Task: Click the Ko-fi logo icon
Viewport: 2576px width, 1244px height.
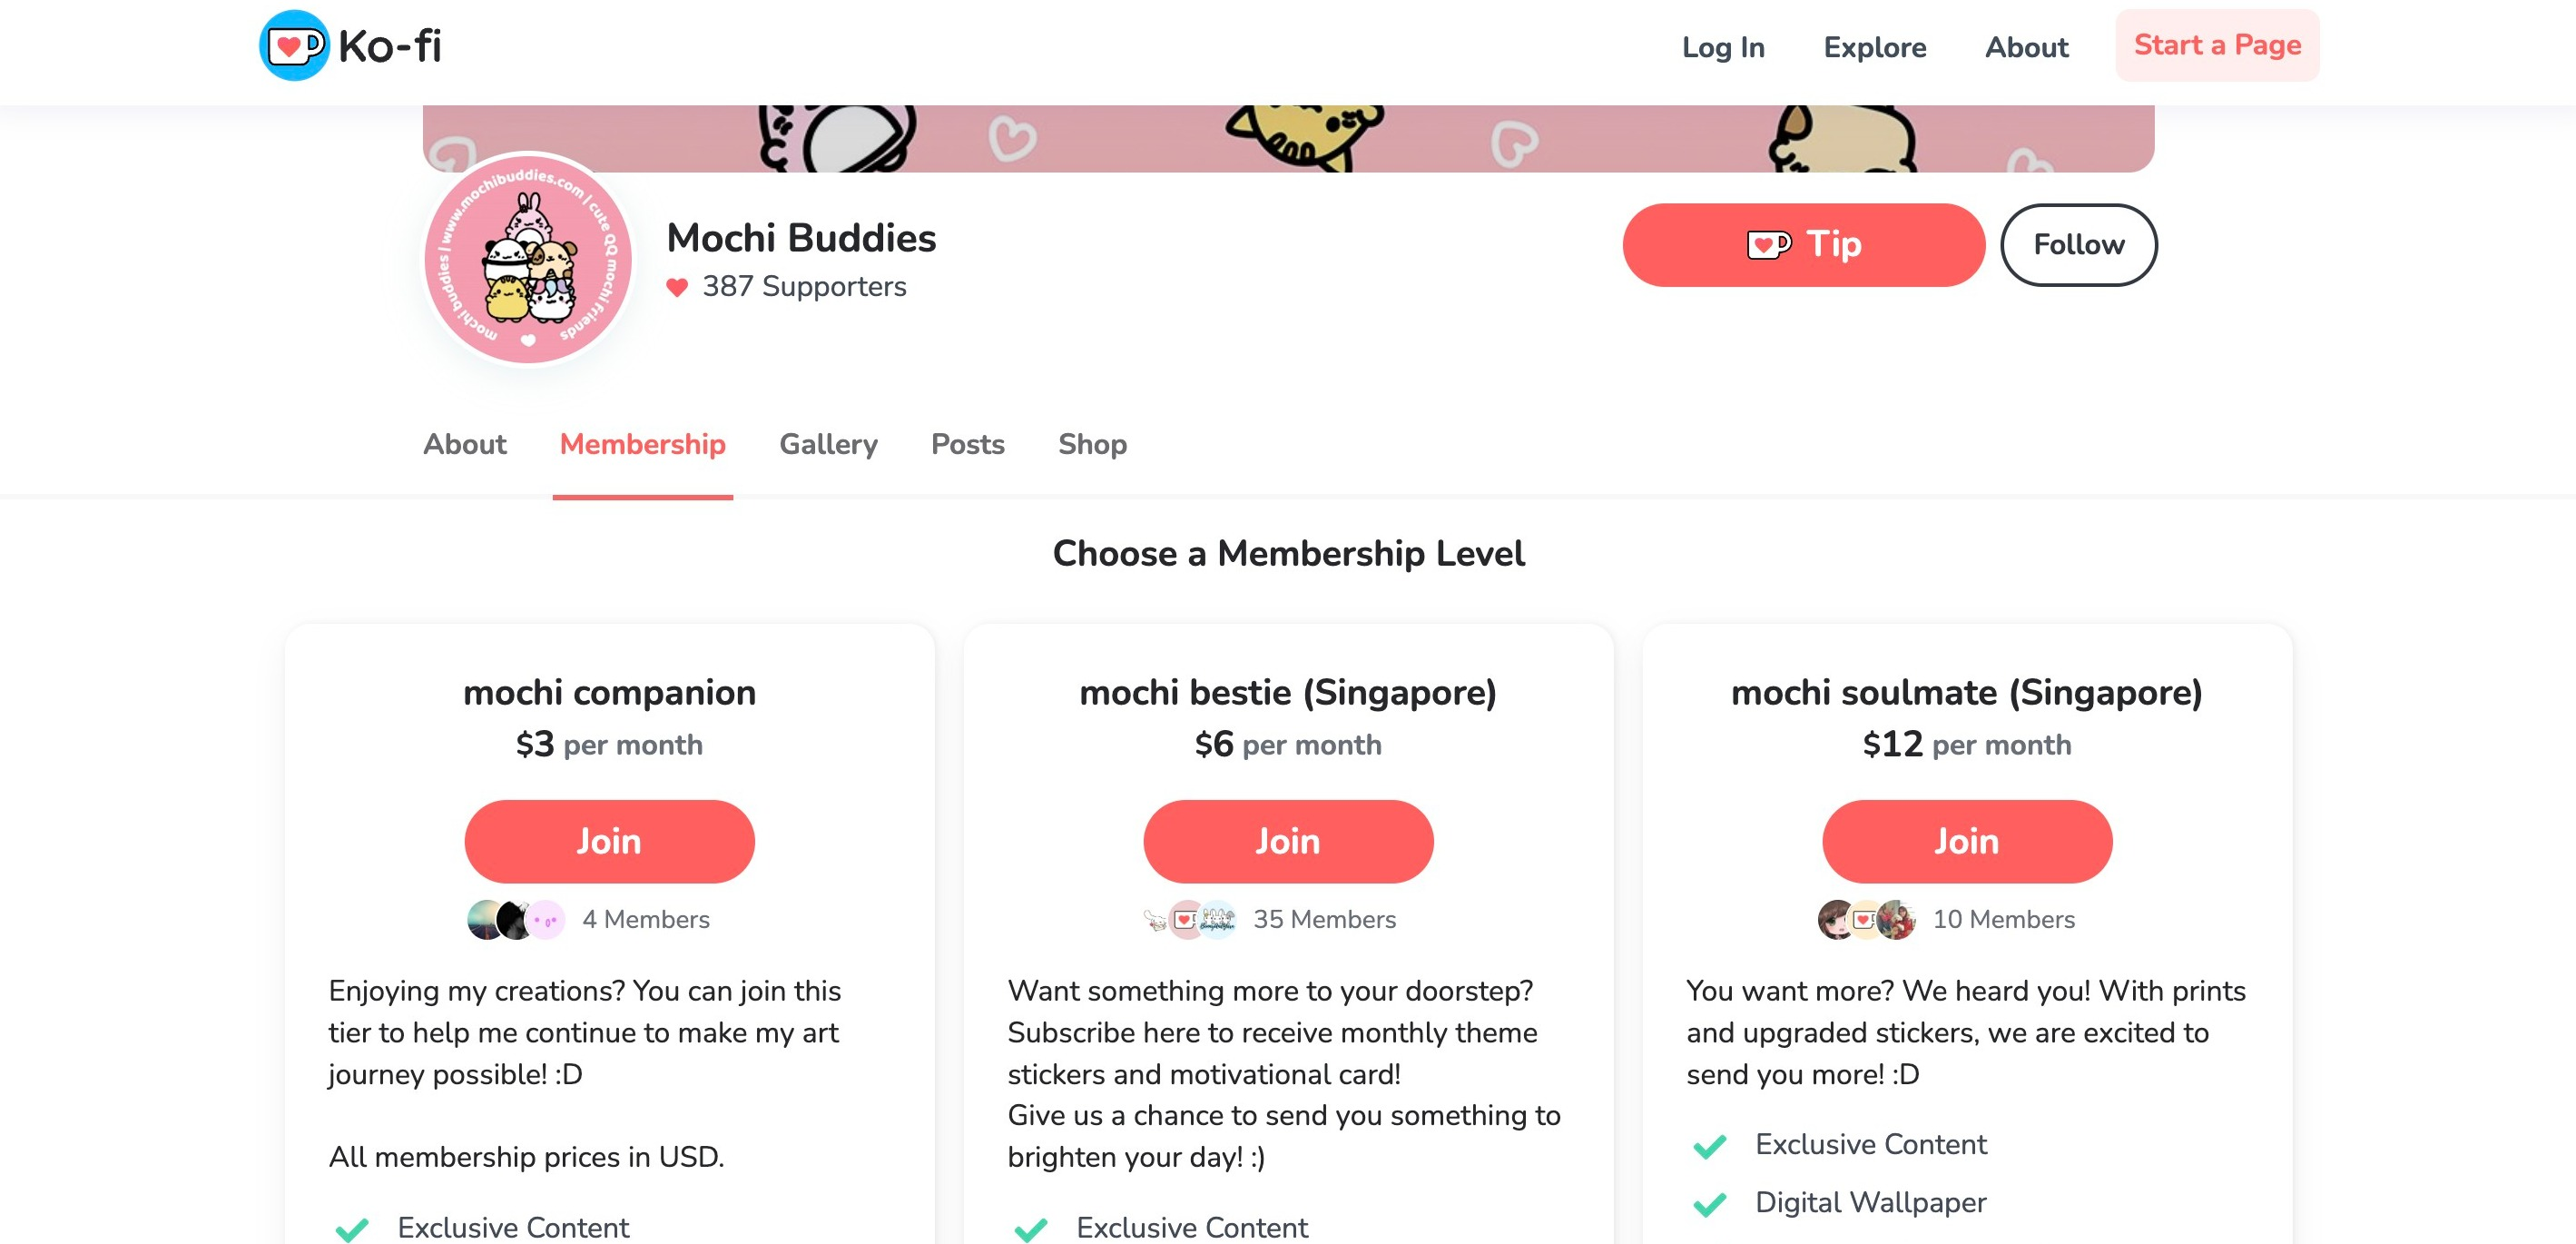Action: pyautogui.click(x=296, y=44)
